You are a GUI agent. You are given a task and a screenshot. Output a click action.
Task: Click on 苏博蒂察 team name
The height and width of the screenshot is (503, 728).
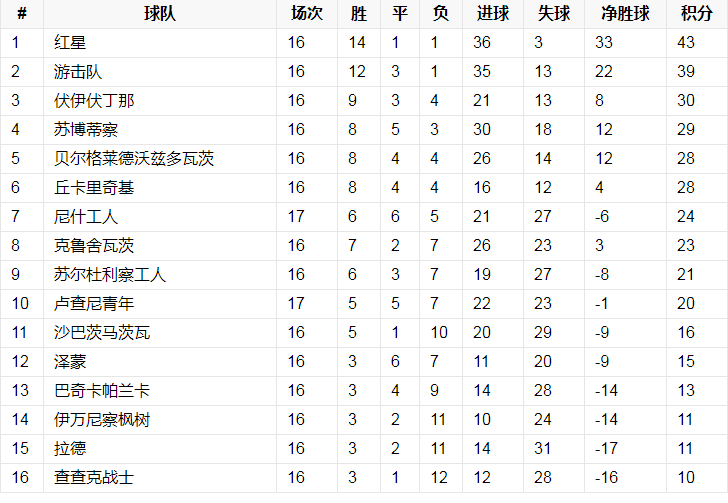coord(86,130)
